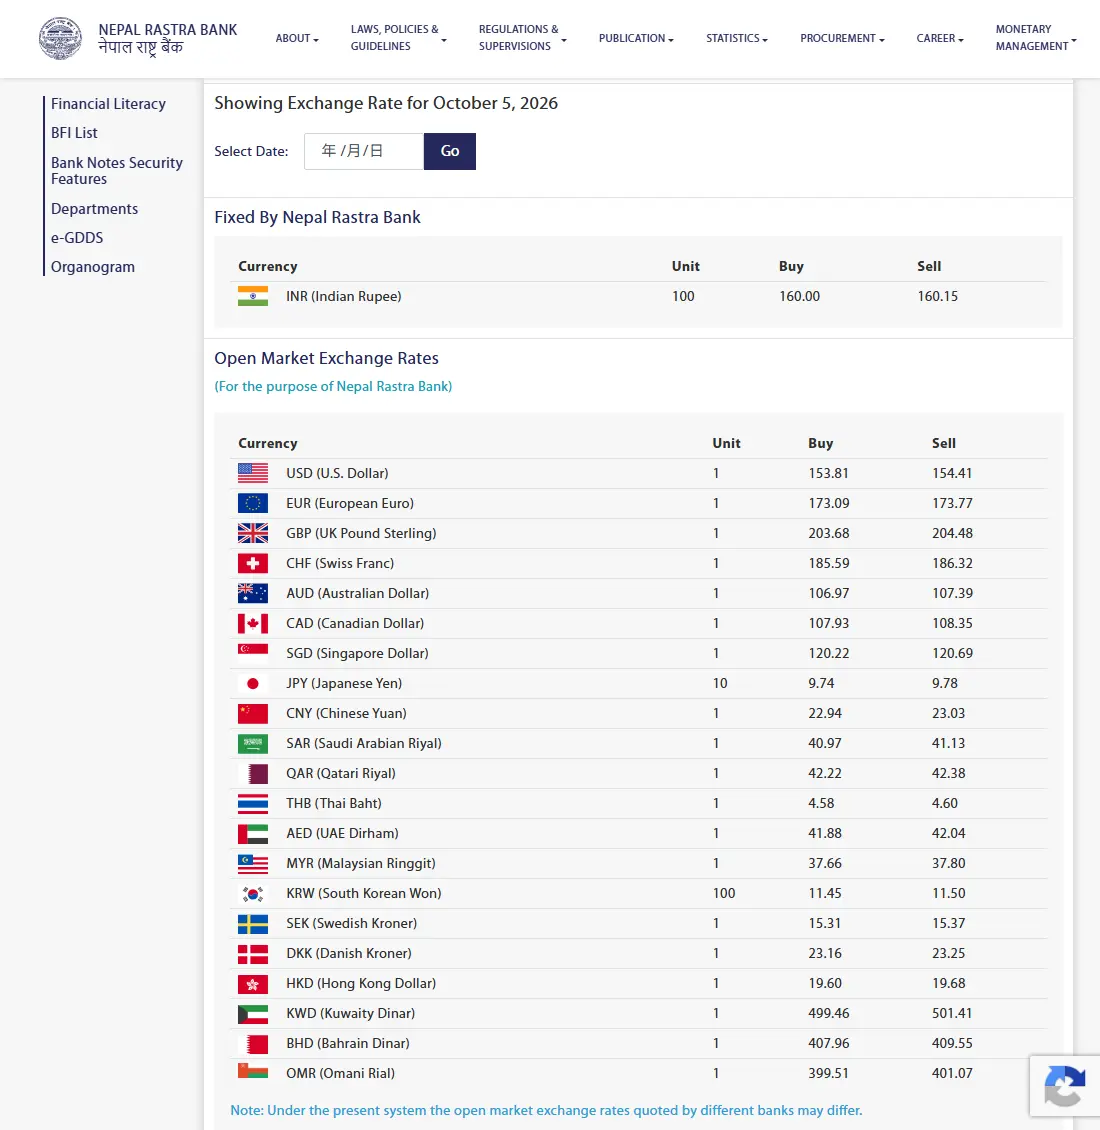Expand the ABOUT dropdown menu
This screenshot has width=1100, height=1130.
(297, 38)
